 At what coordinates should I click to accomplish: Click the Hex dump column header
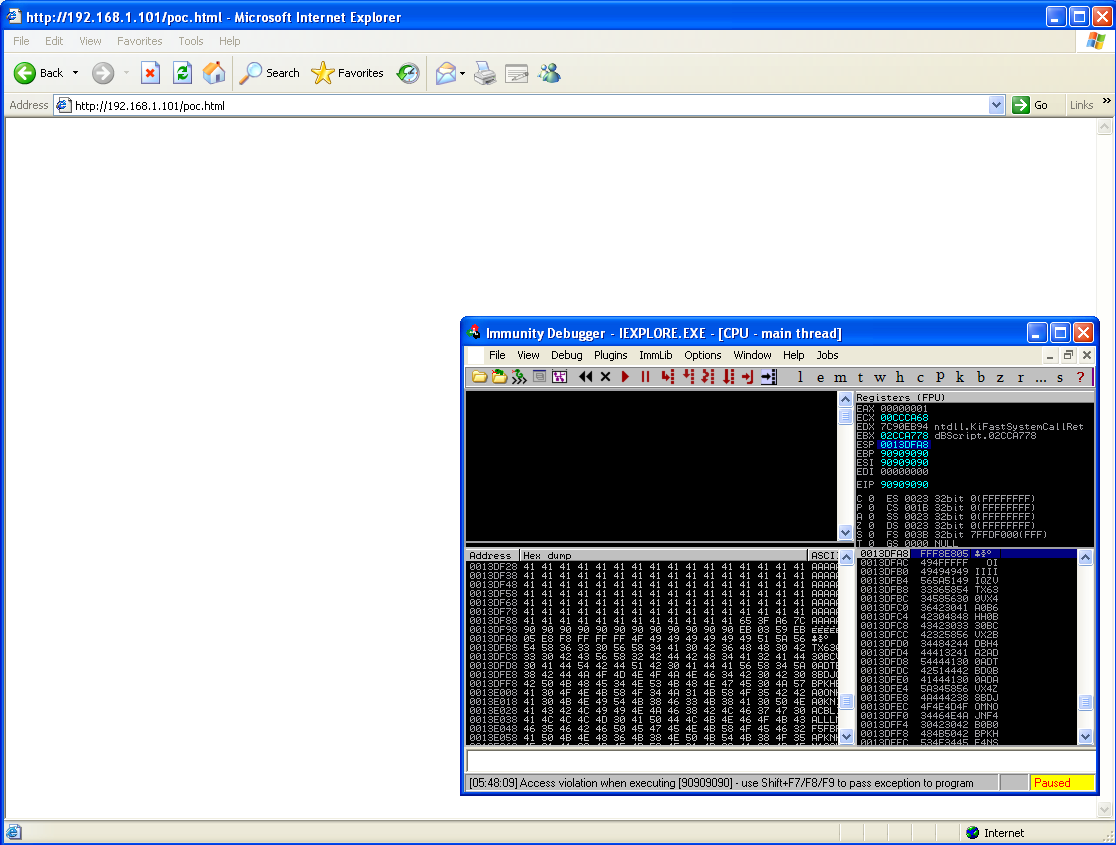click(663, 555)
